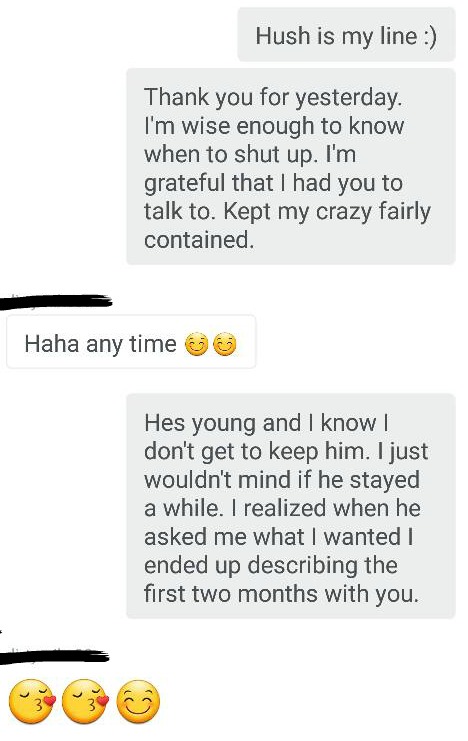
Task: Click the text 'ended up describing the'
Action: [x=271, y=565]
